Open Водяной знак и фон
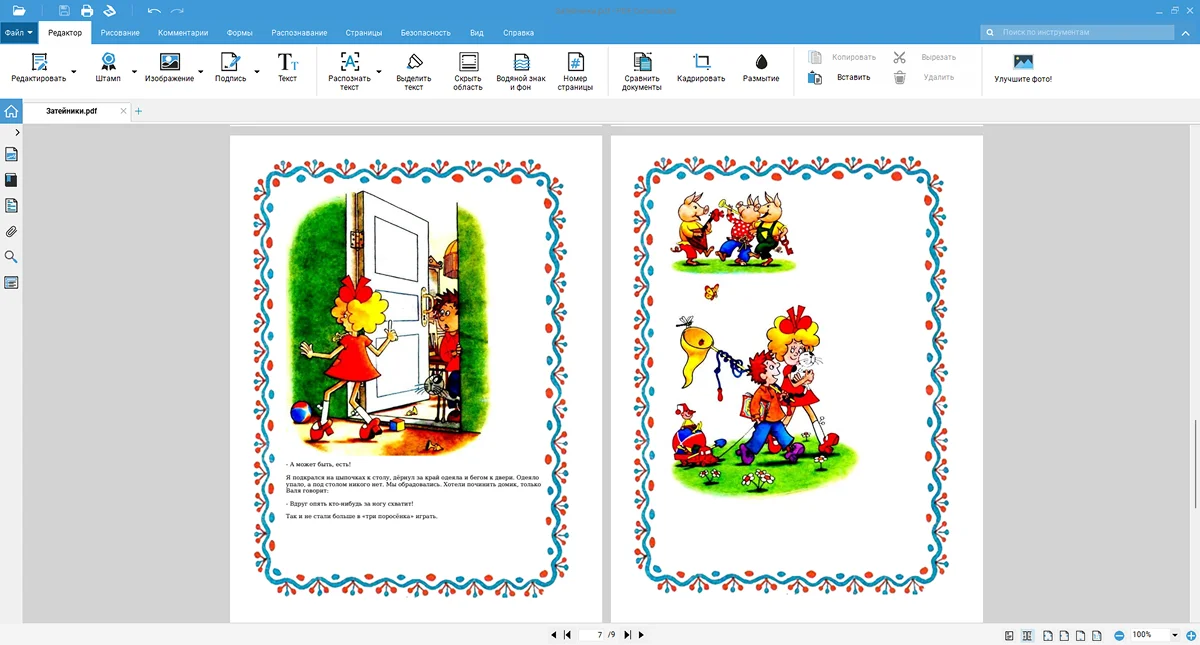This screenshot has width=1200, height=645. (x=521, y=72)
